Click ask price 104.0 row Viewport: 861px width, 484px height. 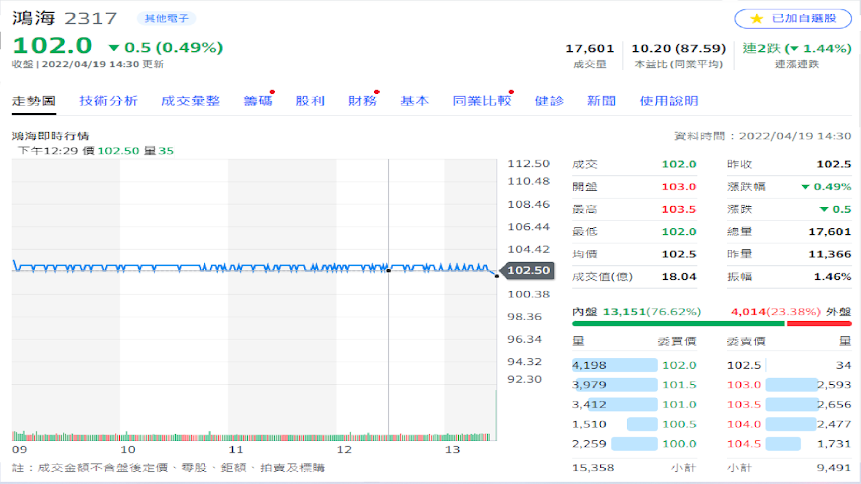[789, 424]
